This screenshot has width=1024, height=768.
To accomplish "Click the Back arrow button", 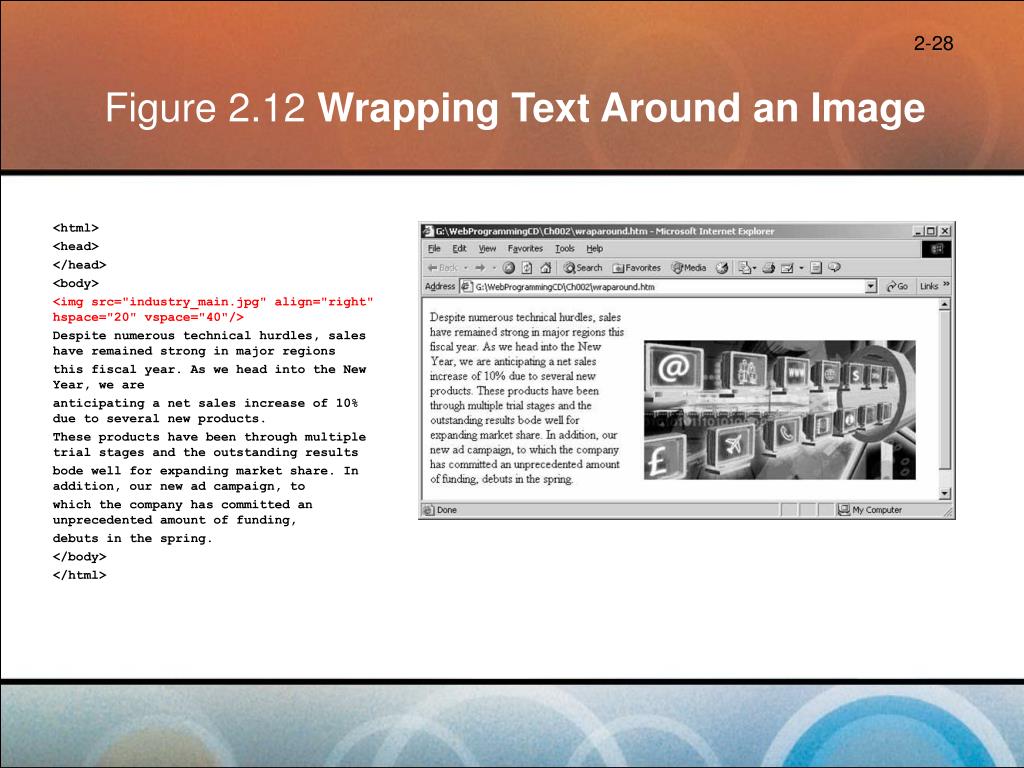I will [442, 268].
